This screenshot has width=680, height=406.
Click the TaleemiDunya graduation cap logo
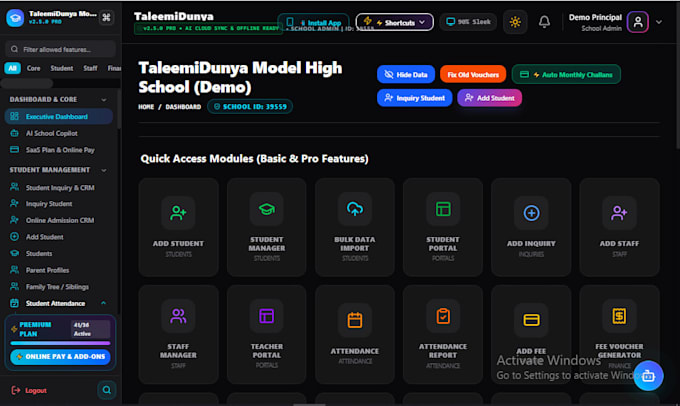[x=15, y=18]
